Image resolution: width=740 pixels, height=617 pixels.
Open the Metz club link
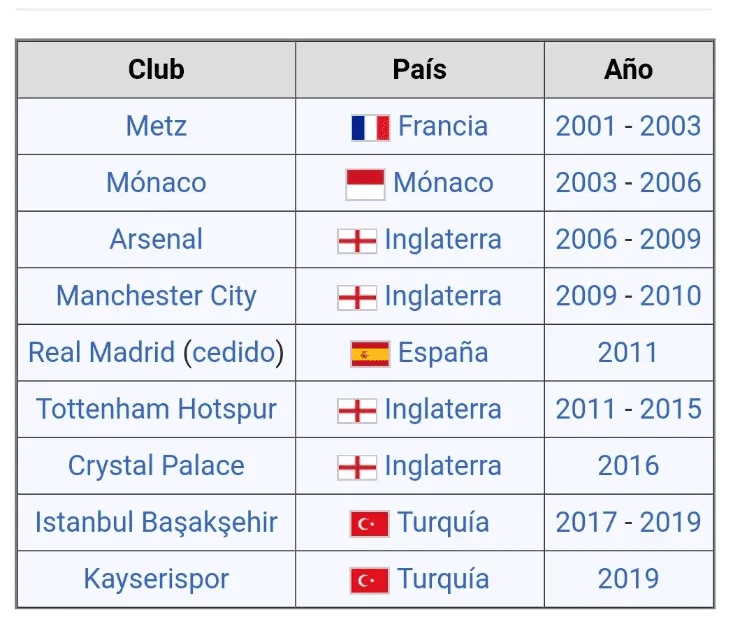point(156,126)
